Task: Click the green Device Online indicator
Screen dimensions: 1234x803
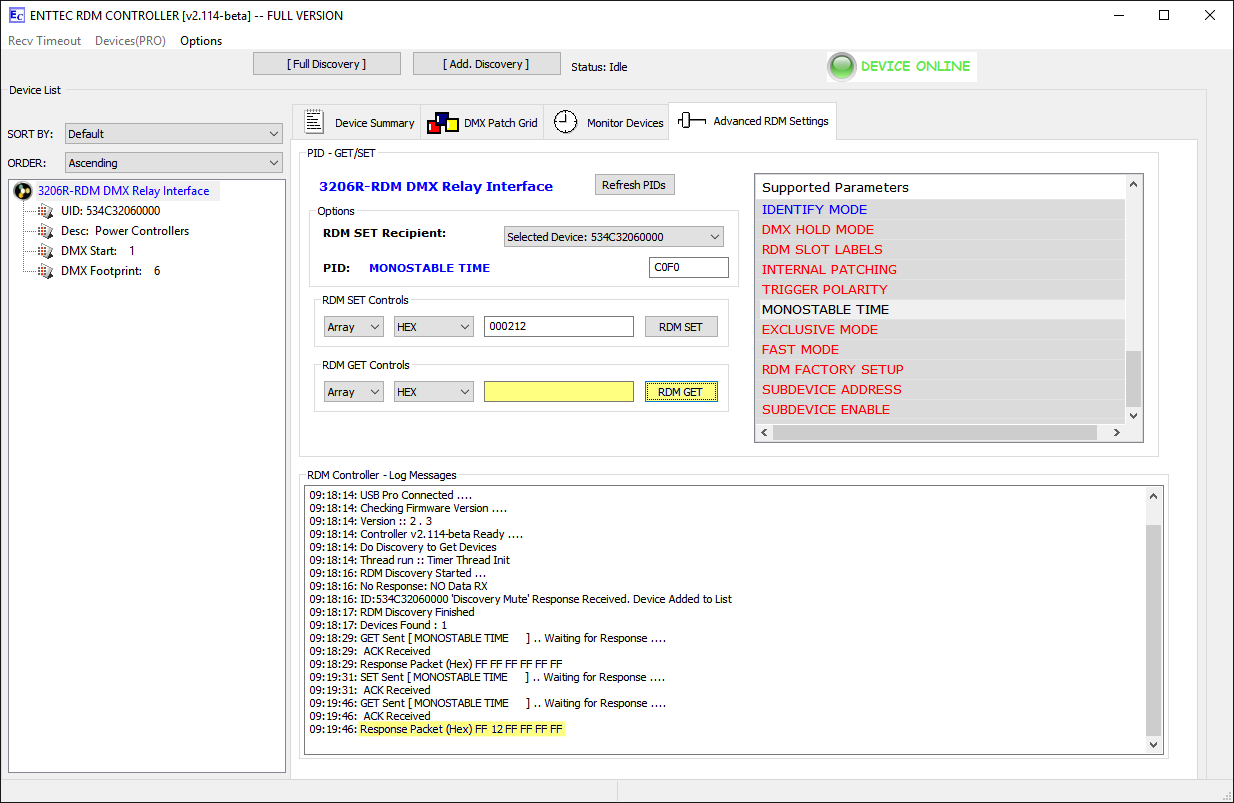Action: click(842, 67)
